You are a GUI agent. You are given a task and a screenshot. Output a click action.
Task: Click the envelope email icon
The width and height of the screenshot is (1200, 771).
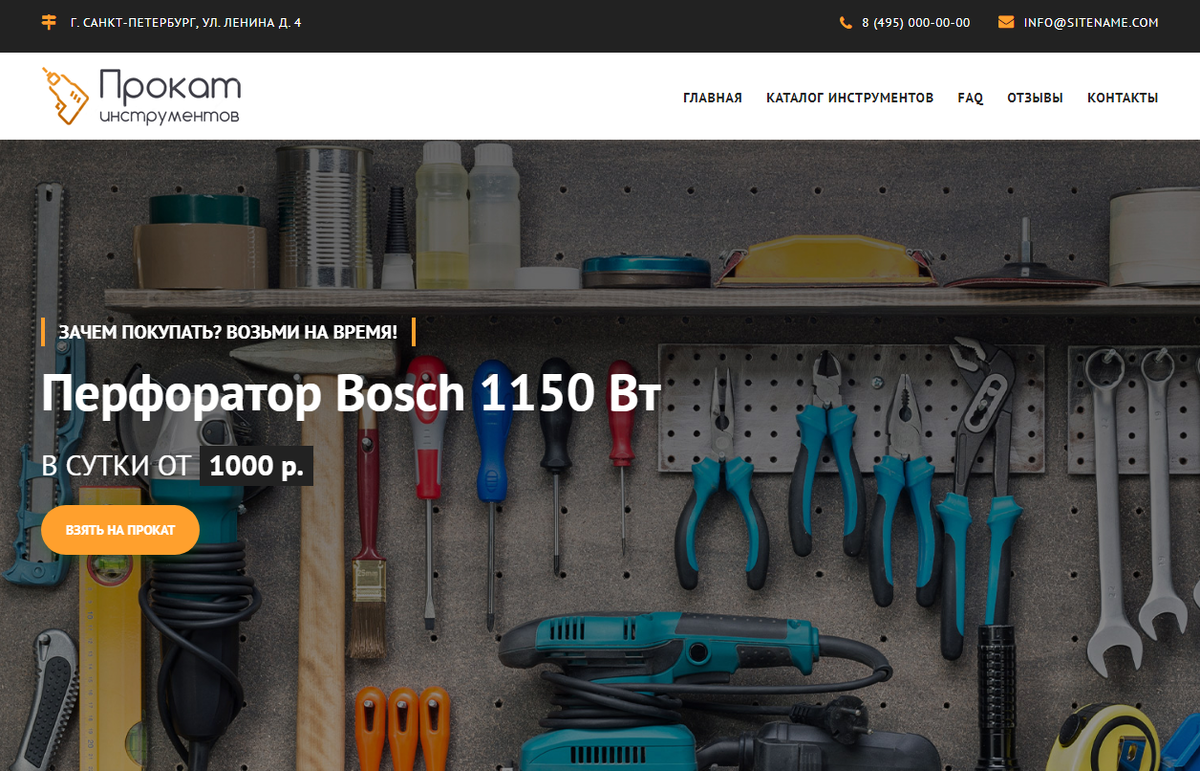[x=1004, y=21]
